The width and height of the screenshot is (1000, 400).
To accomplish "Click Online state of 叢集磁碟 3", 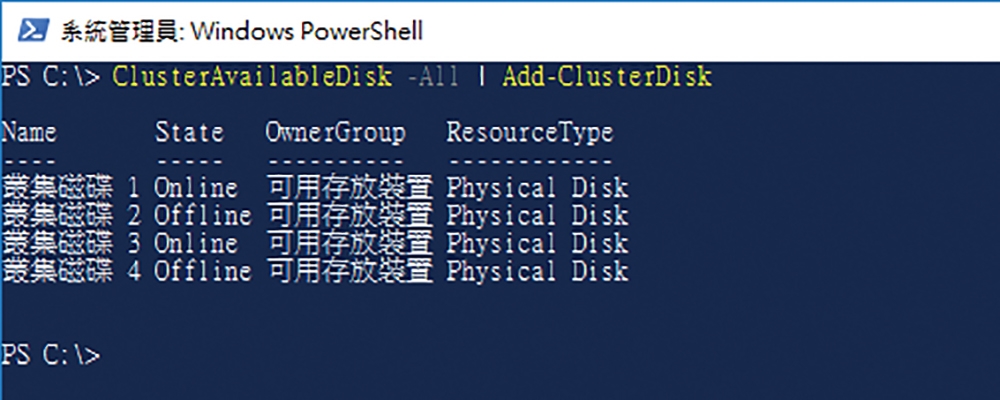I will point(196,244).
